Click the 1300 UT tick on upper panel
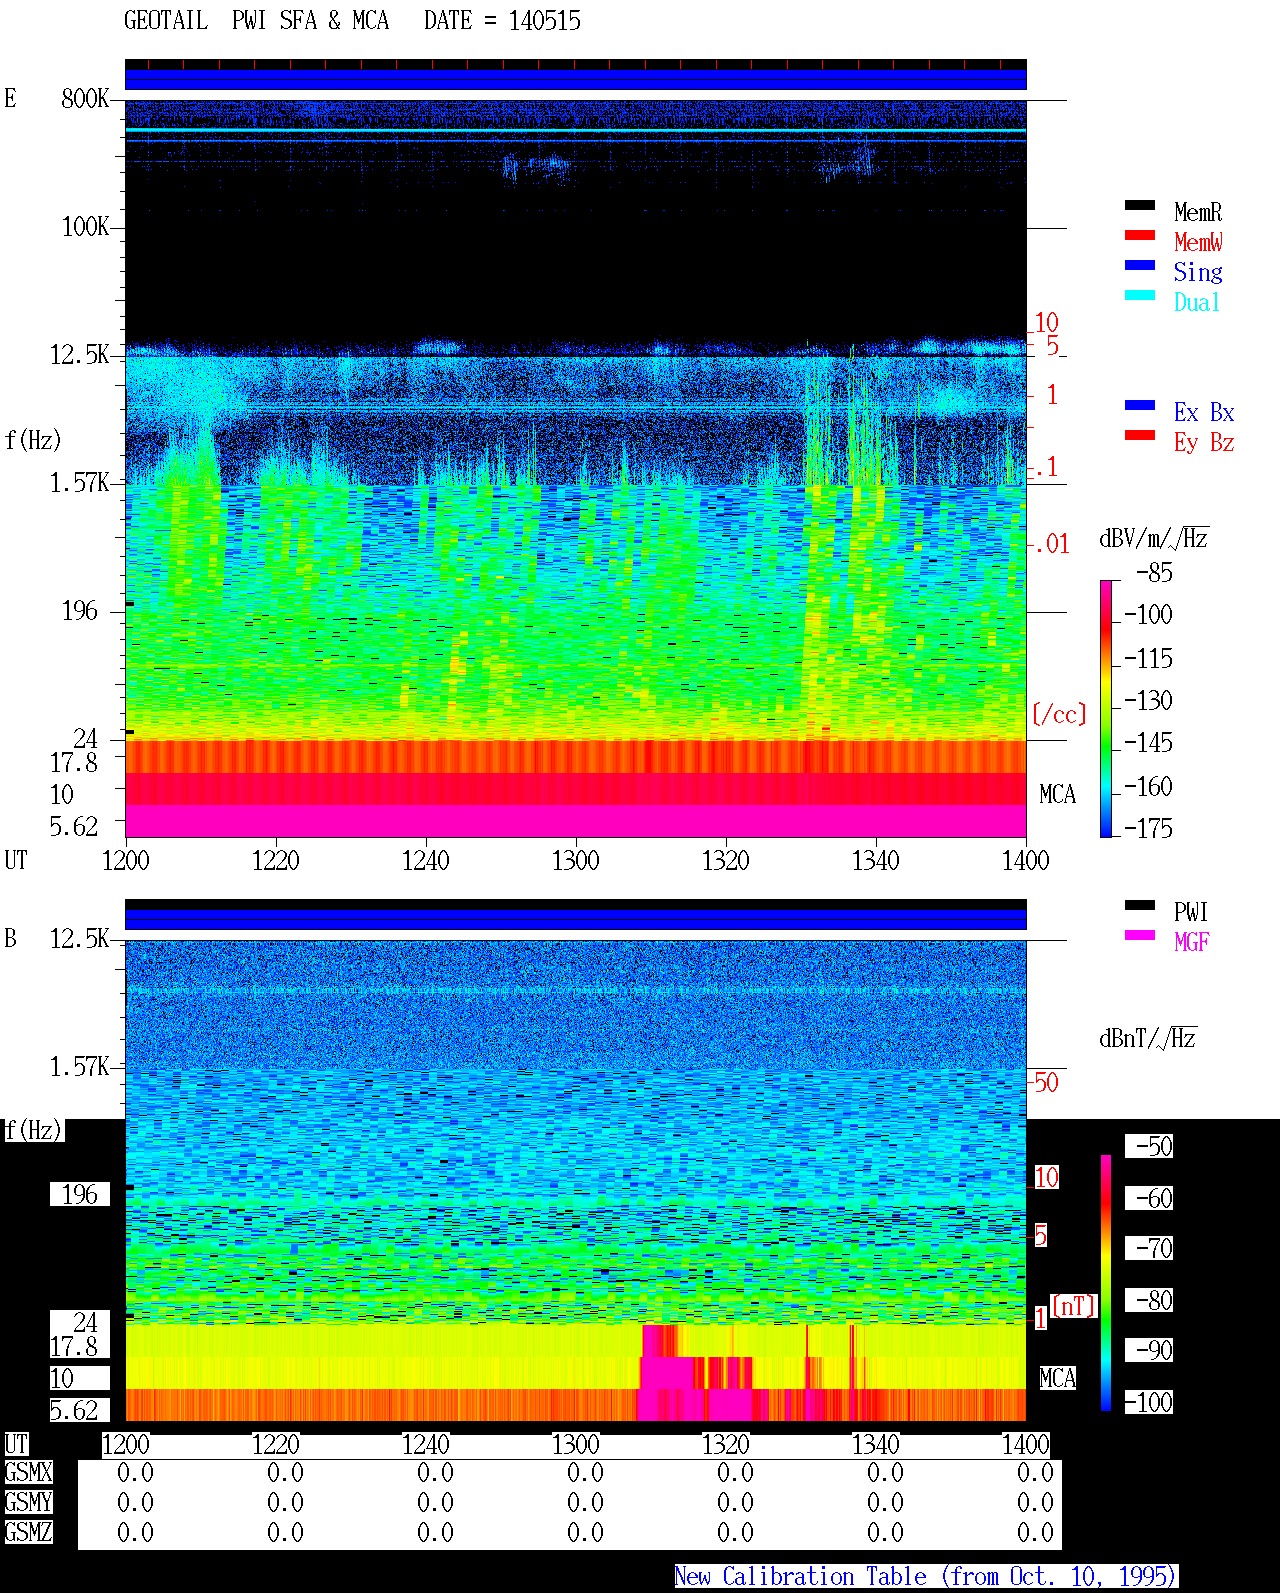This screenshot has width=1280, height=1593. click(576, 860)
